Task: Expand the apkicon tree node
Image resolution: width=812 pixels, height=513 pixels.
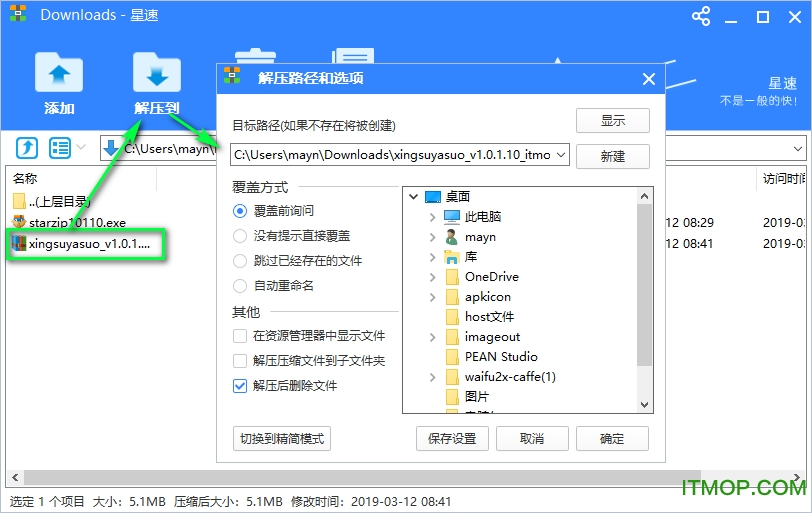Action: pyautogui.click(x=433, y=297)
